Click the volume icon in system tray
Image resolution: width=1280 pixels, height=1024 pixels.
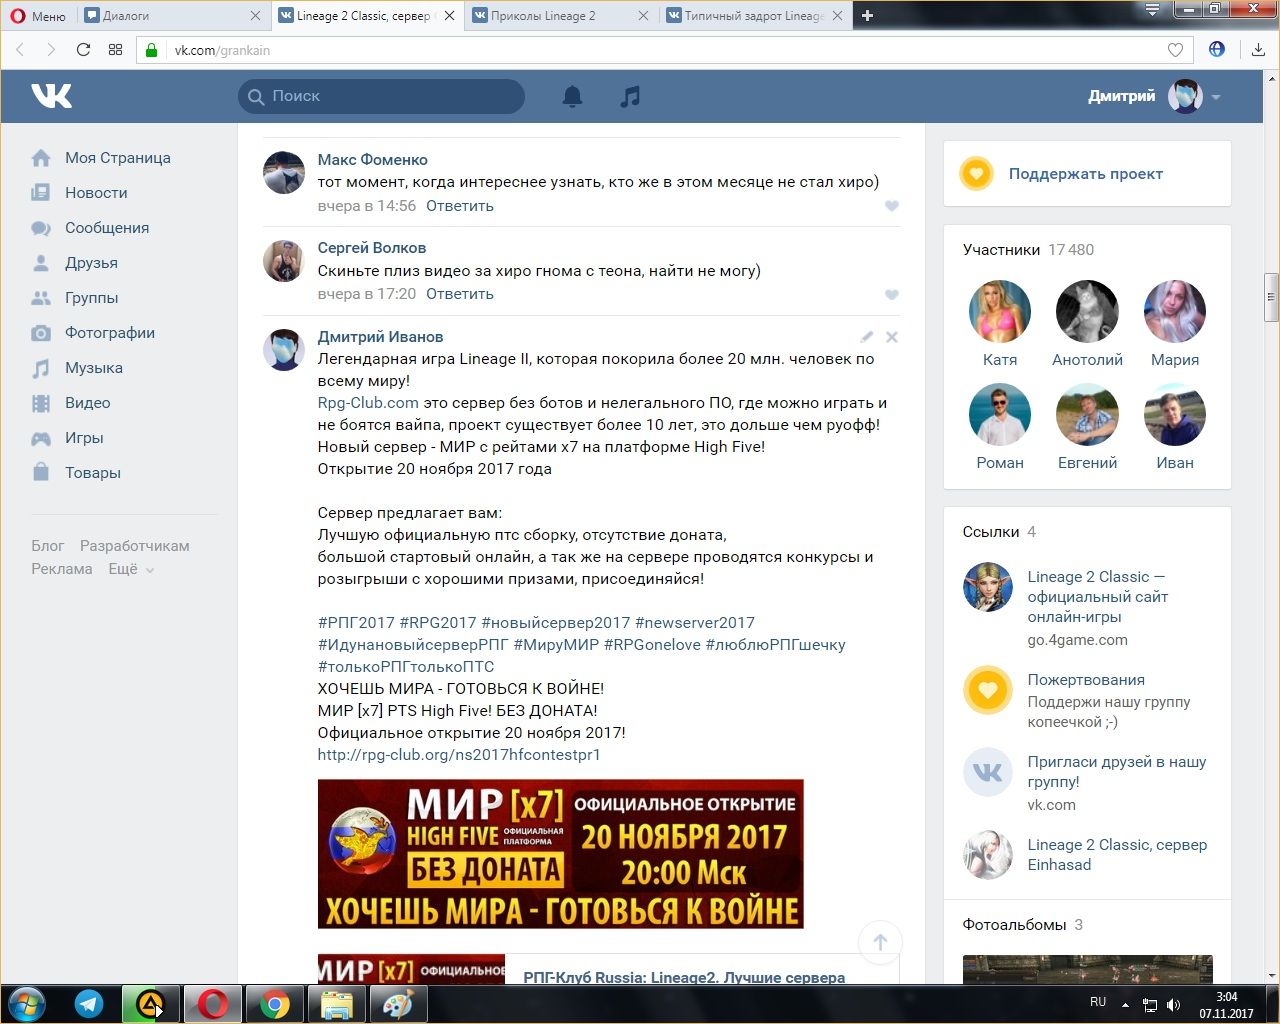[x=1174, y=1005]
